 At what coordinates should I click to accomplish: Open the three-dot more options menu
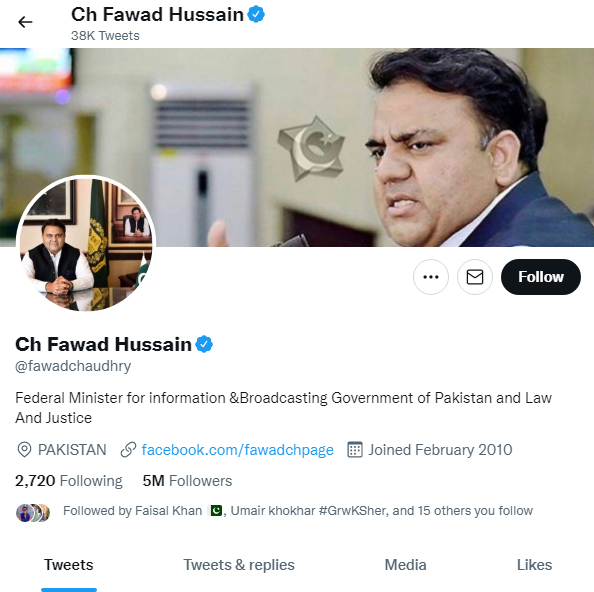(x=431, y=277)
